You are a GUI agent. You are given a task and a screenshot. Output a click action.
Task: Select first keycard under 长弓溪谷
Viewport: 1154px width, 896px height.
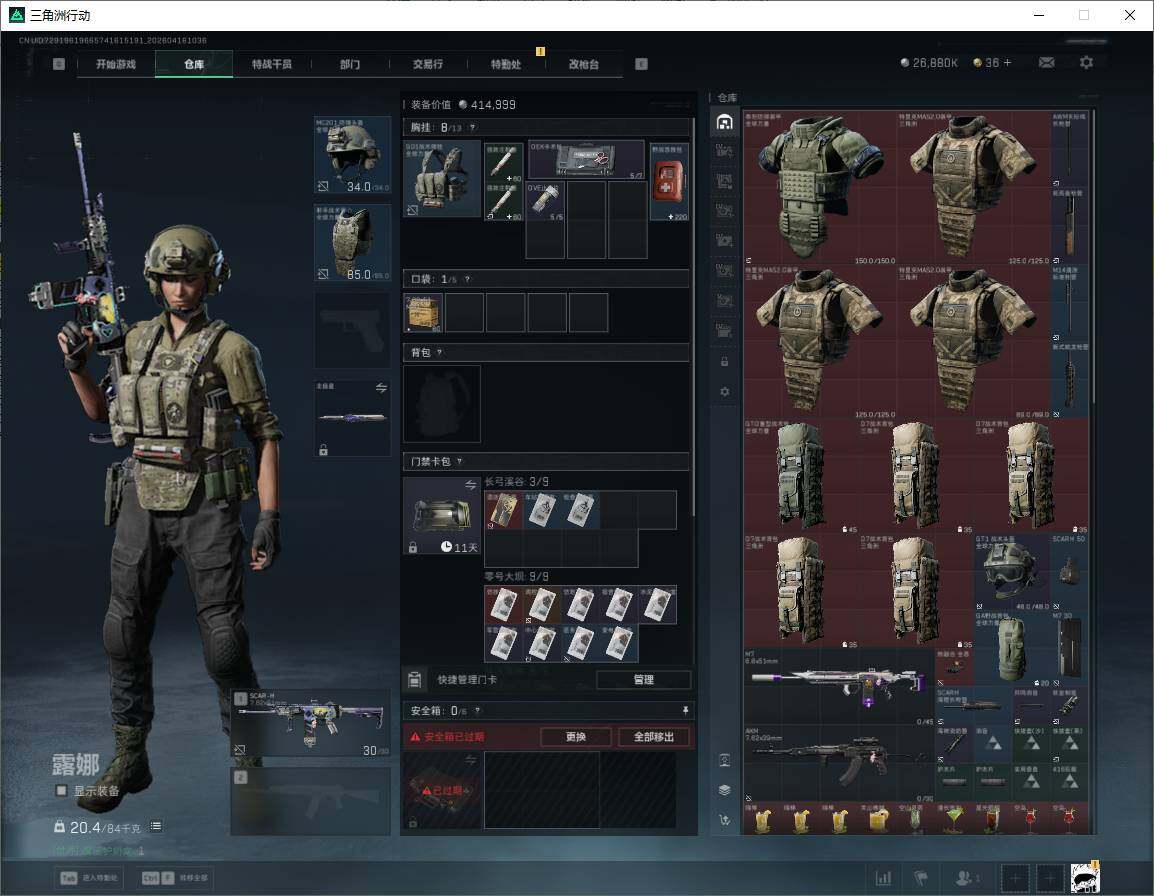coord(503,509)
